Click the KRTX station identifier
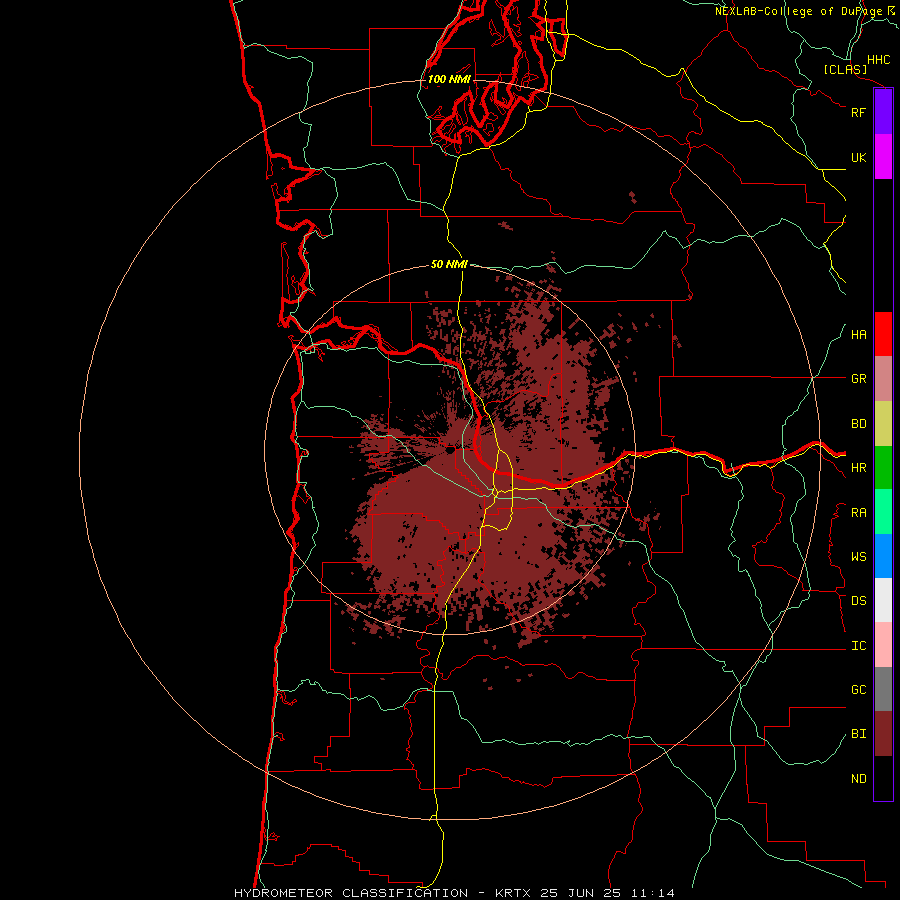900x900 pixels. (x=513, y=893)
